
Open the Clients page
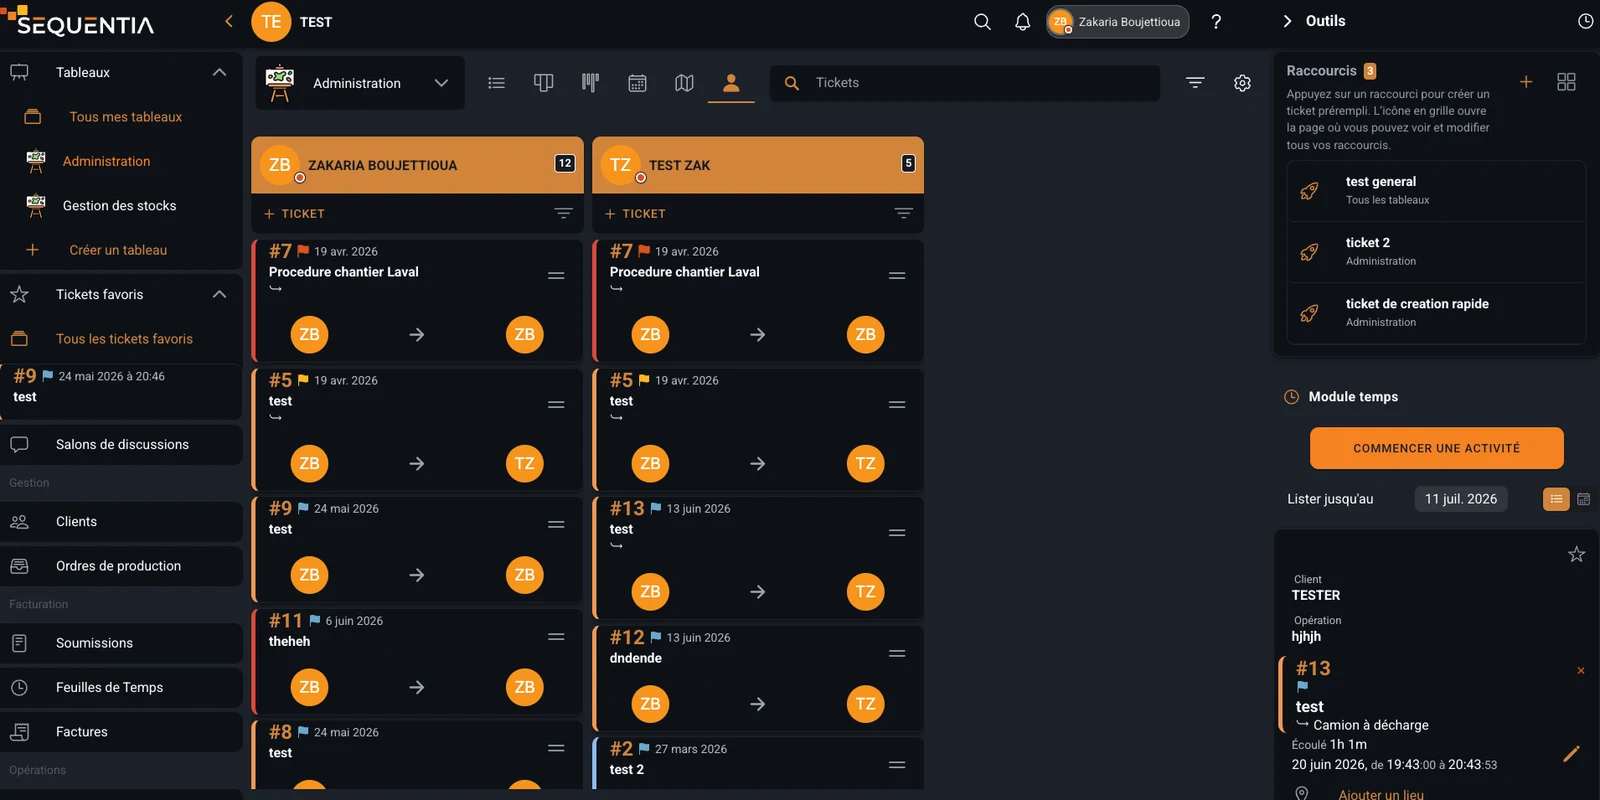[121, 521]
